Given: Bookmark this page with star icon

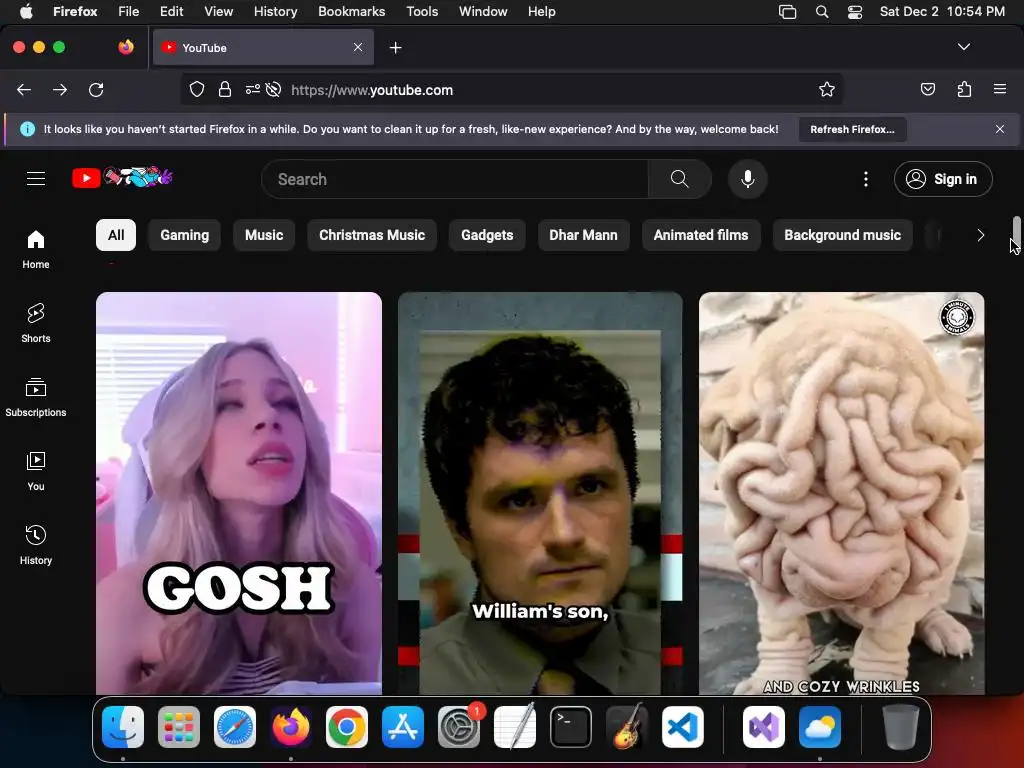Looking at the screenshot, I should pos(827,89).
